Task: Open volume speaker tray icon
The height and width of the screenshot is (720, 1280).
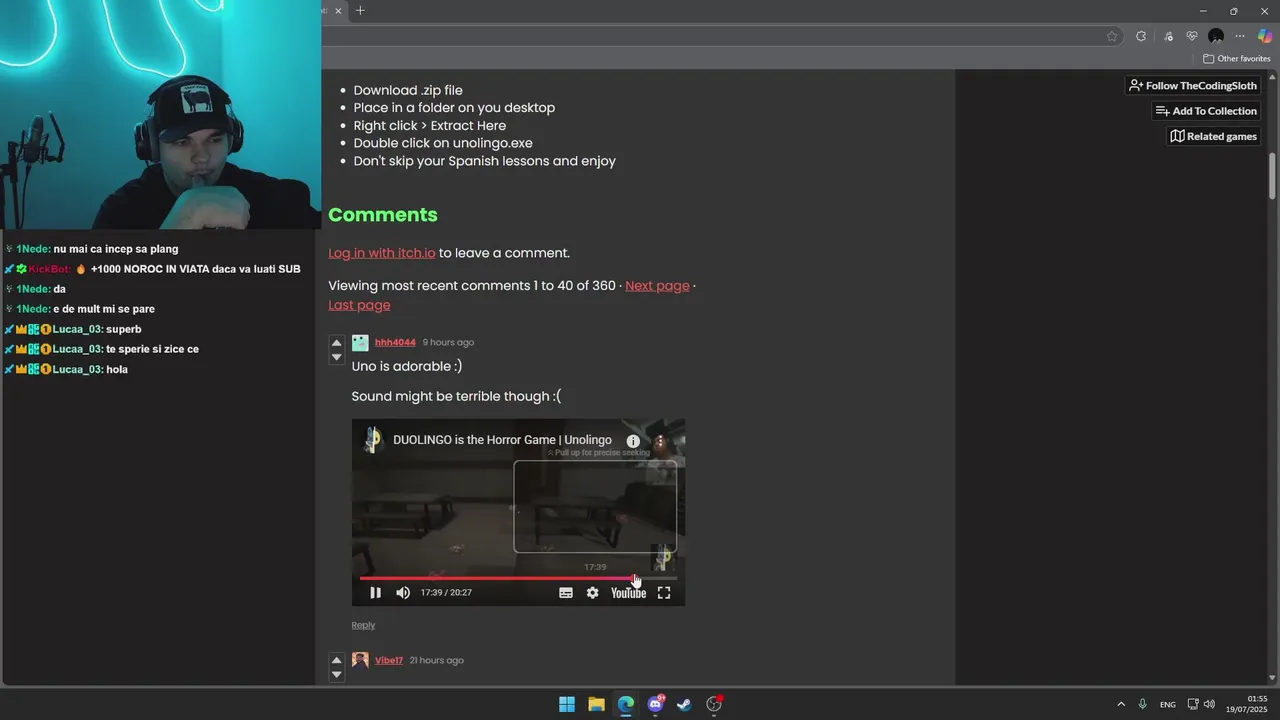Action: (x=1210, y=704)
